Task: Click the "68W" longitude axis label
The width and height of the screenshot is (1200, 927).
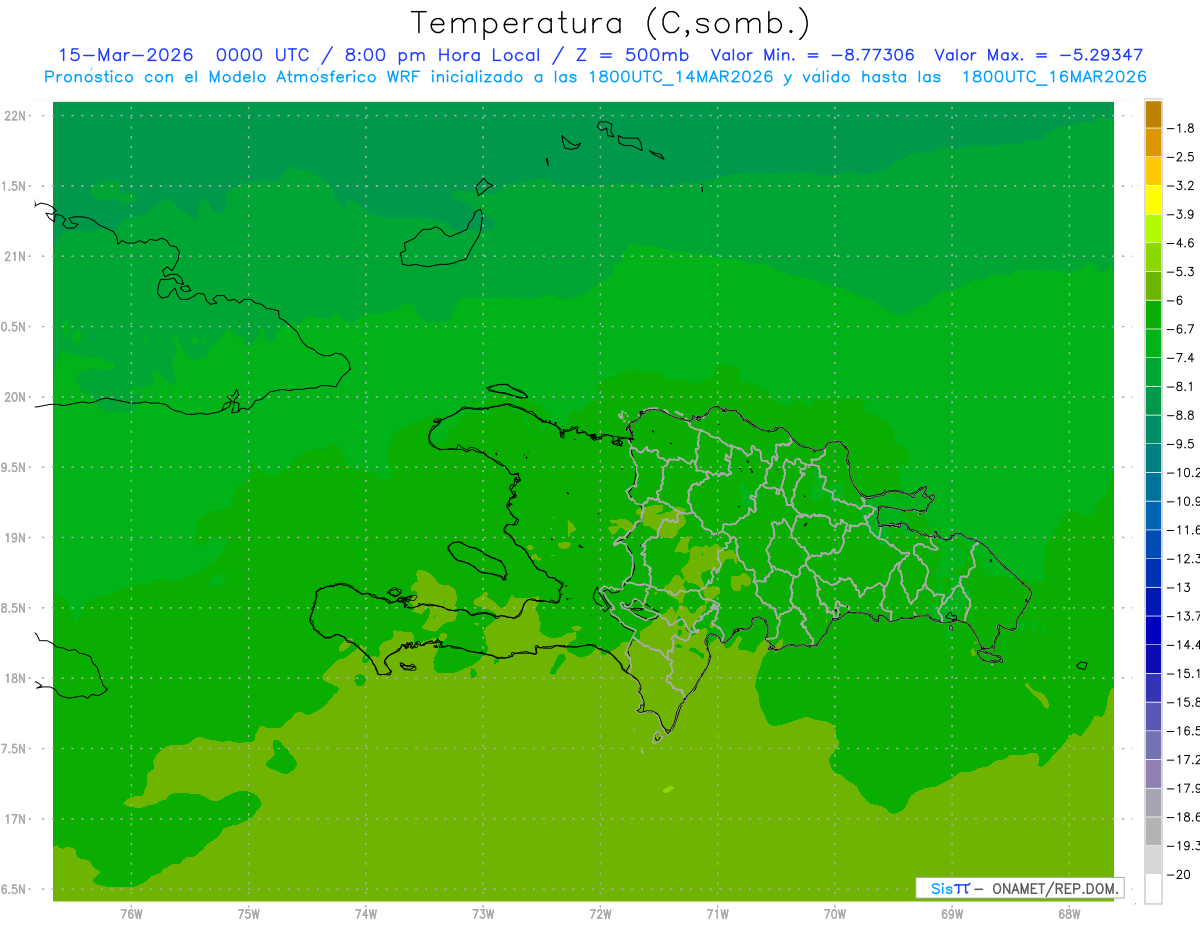Action: click(1069, 914)
